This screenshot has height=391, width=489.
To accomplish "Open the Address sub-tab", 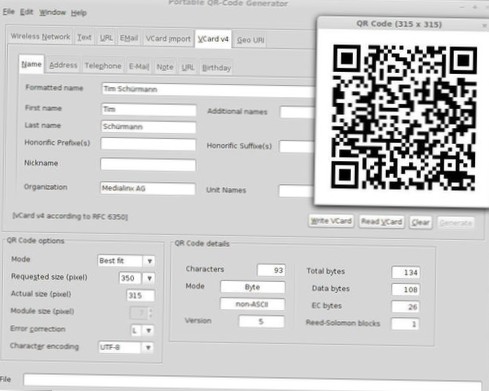I will (x=63, y=65).
